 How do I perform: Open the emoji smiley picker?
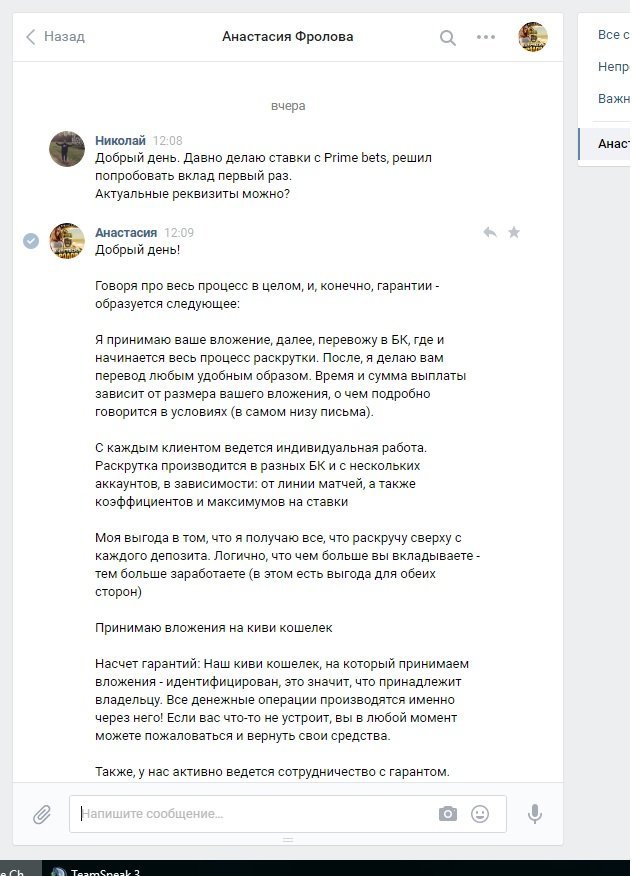point(480,814)
